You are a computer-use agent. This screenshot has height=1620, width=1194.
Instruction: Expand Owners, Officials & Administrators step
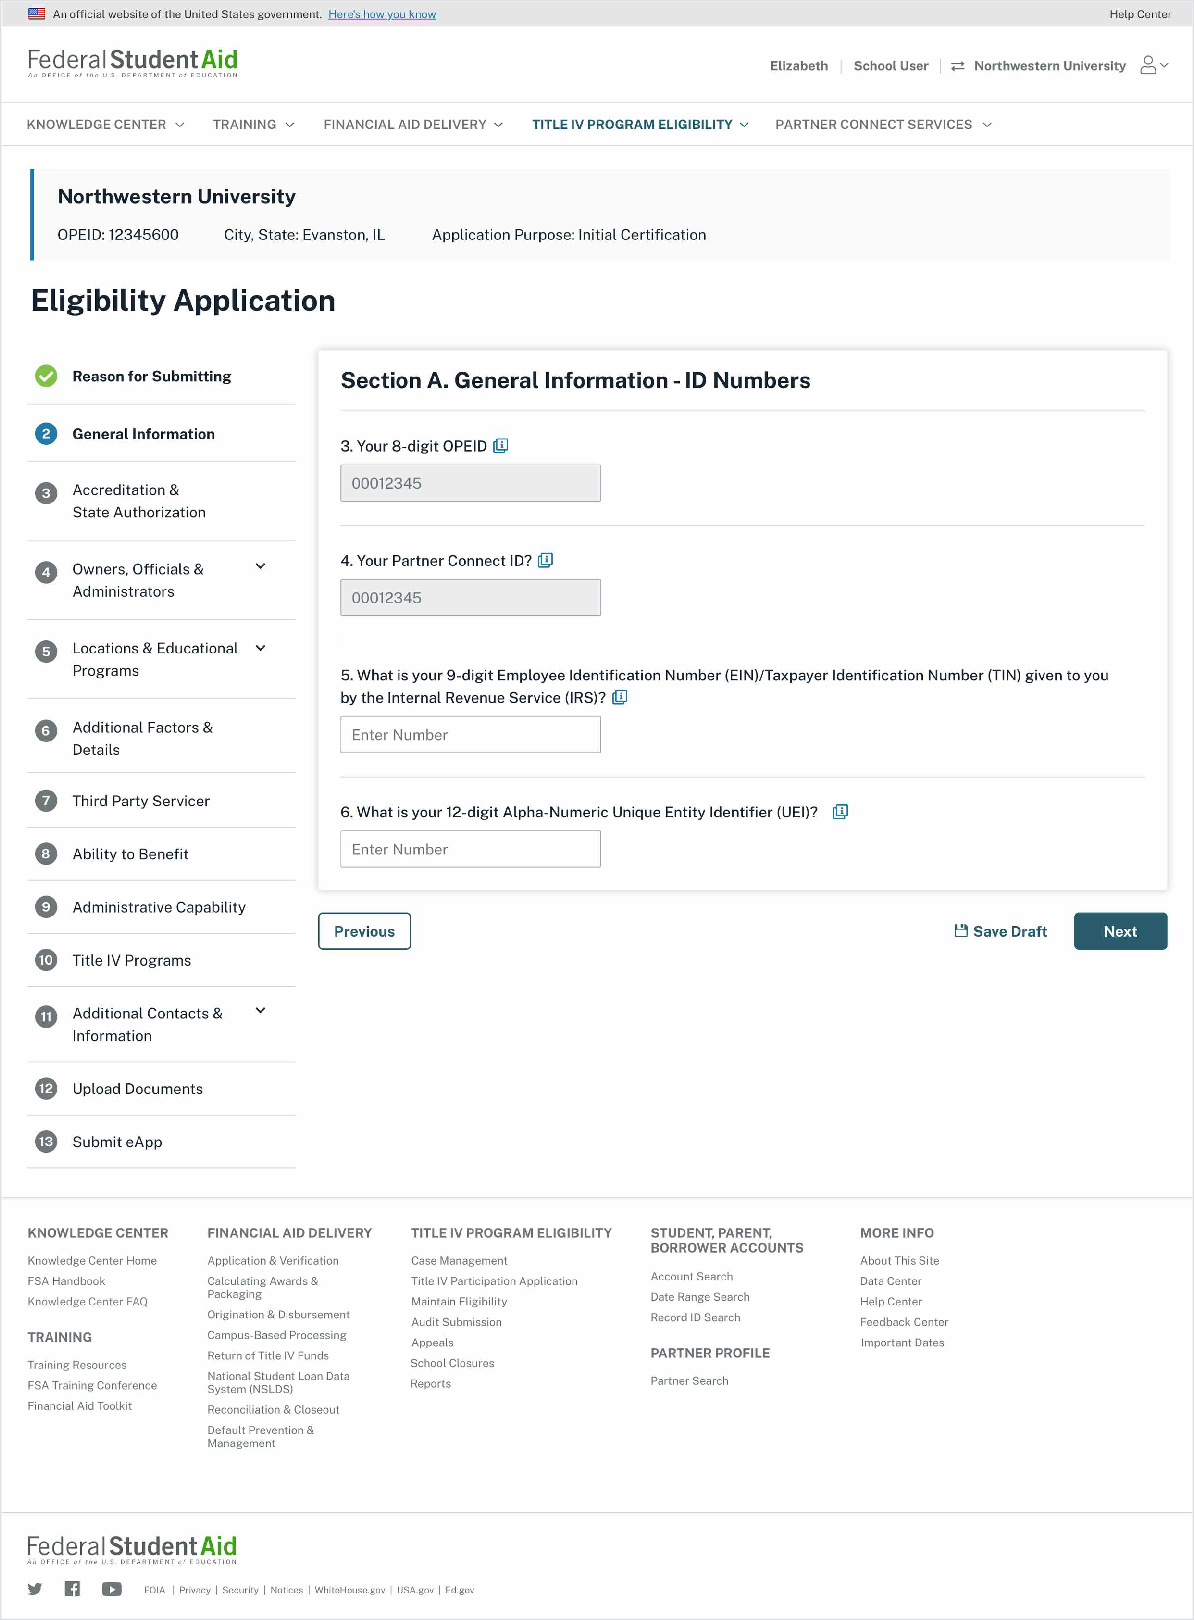point(261,567)
